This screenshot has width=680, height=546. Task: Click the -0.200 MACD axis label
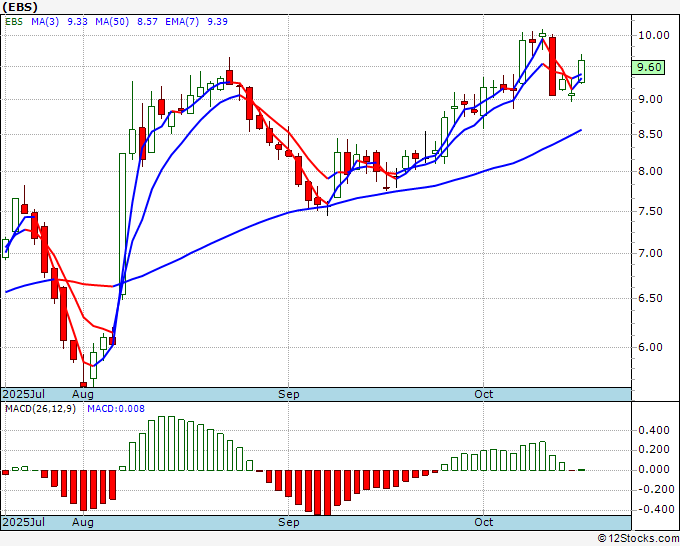(654, 489)
